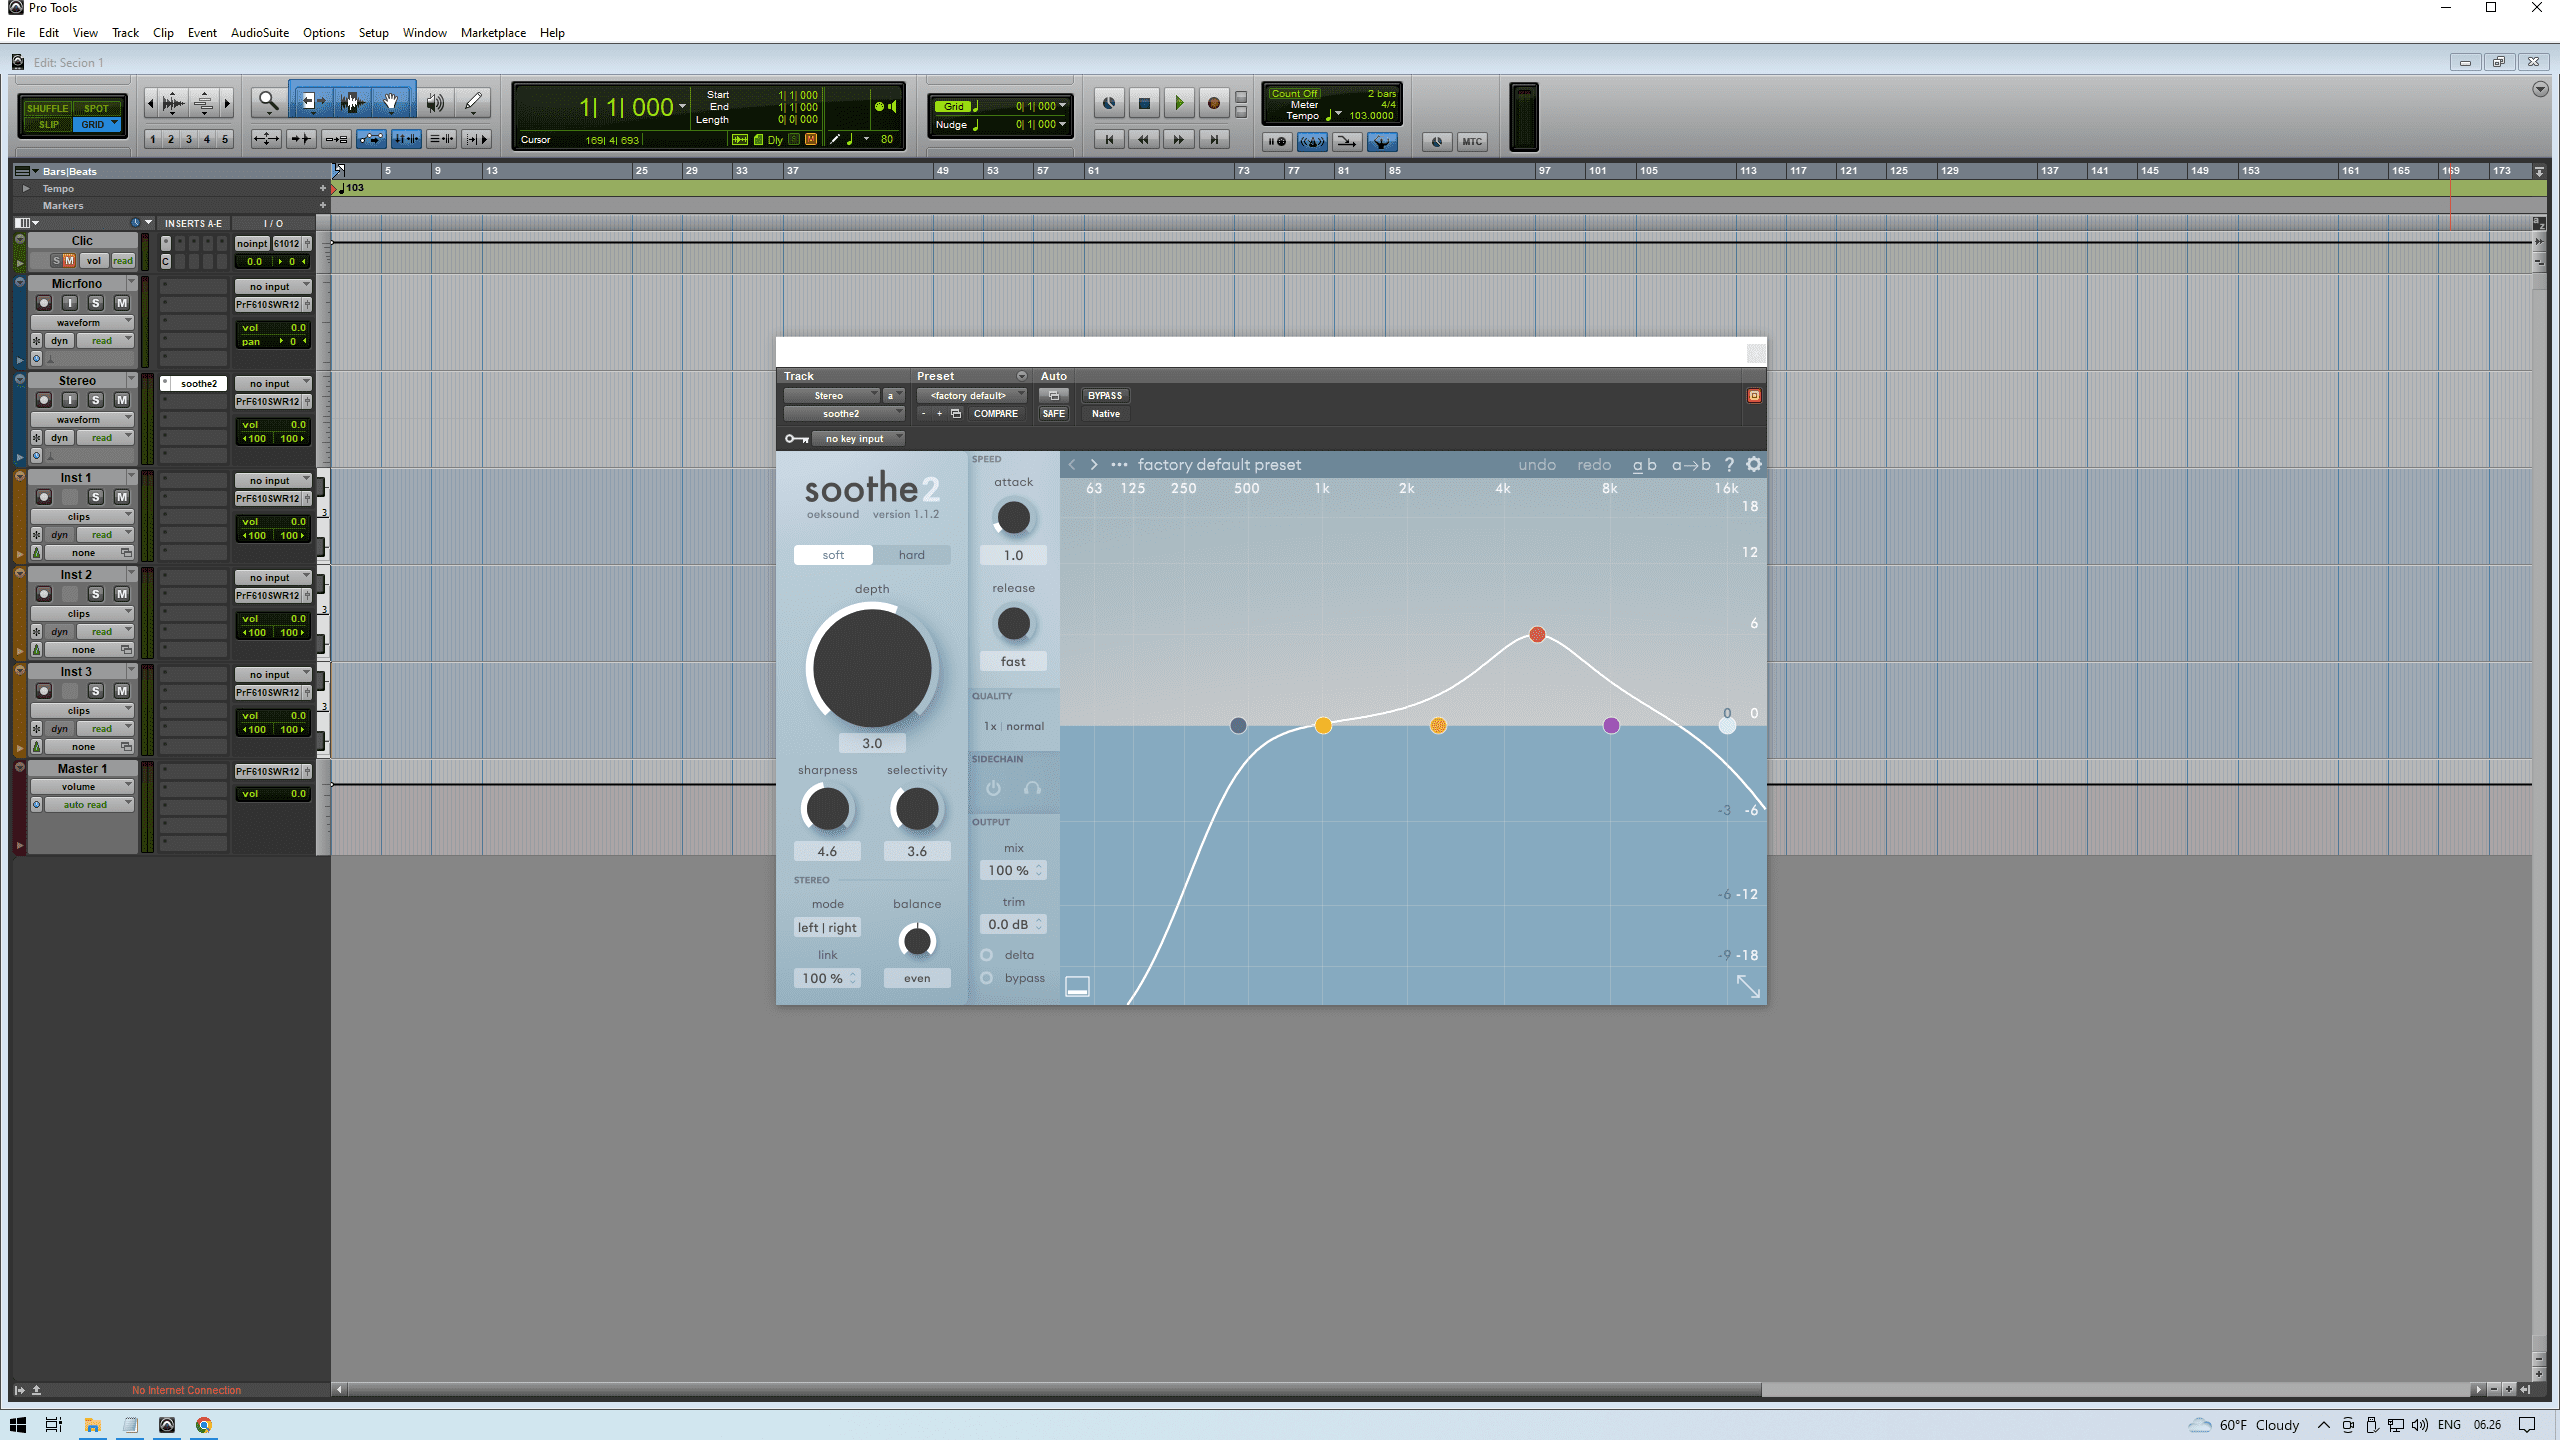Image resolution: width=2560 pixels, height=1440 pixels.
Task: Solo the Micrfono track
Action: tap(95, 302)
